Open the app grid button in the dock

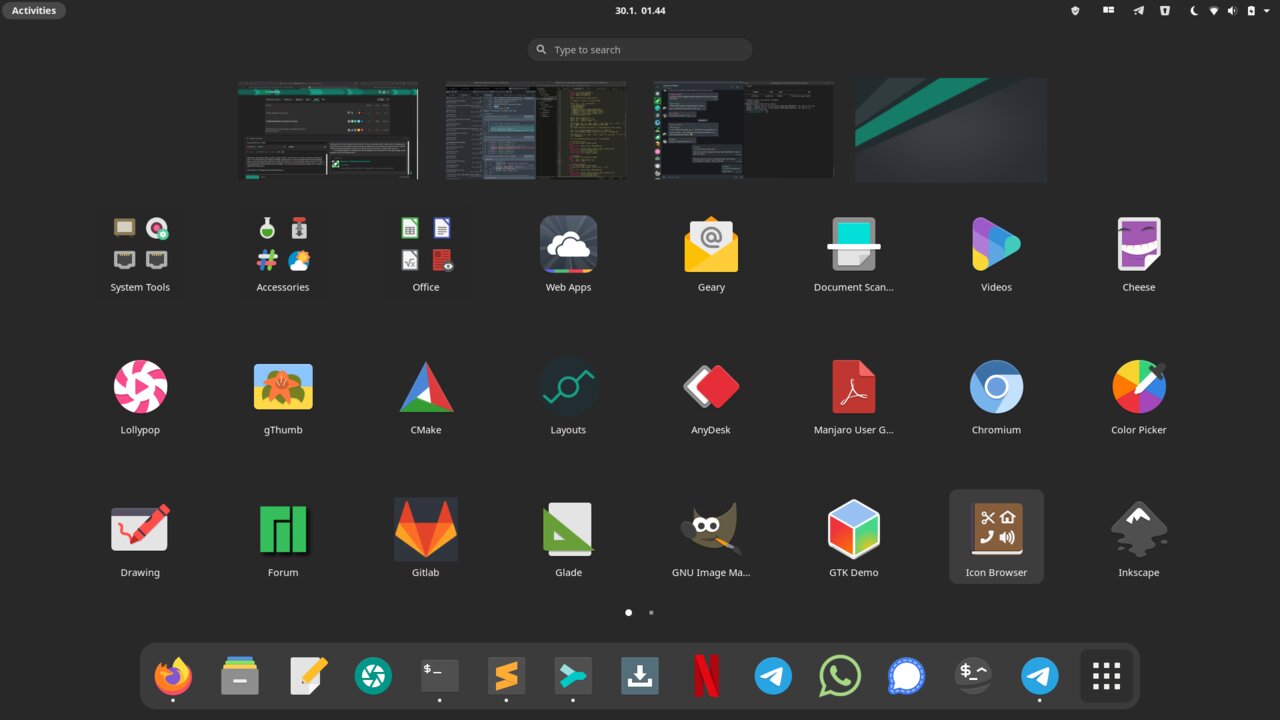pyautogui.click(x=1106, y=675)
